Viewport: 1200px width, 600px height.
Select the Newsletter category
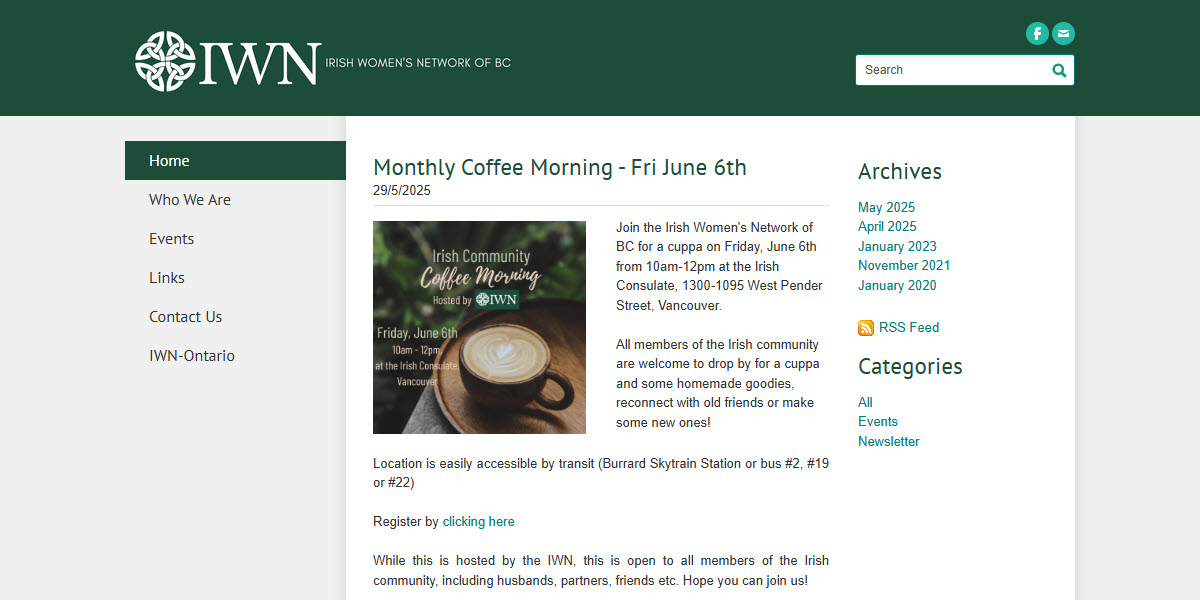click(x=888, y=440)
